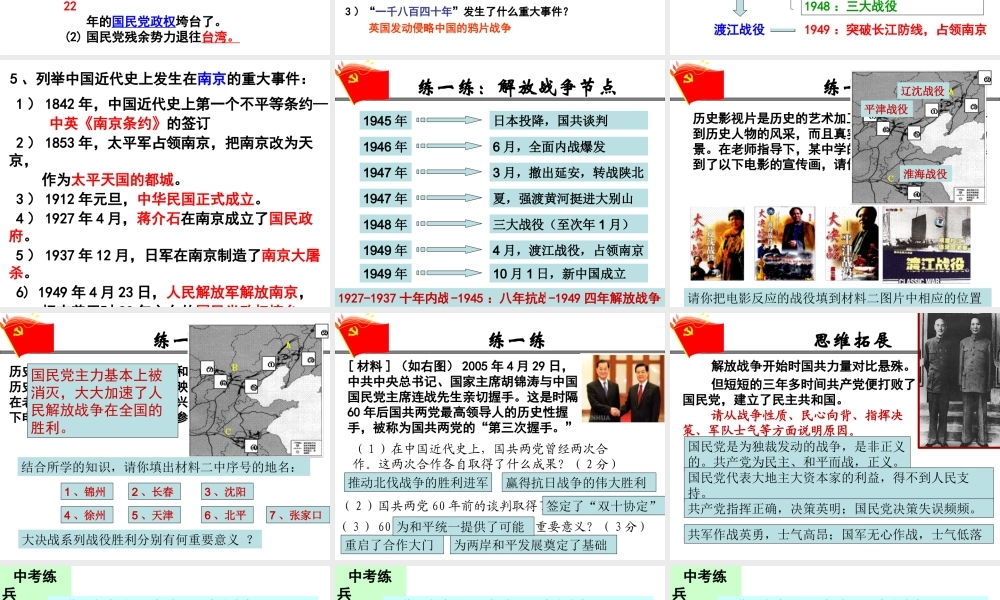The height and width of the screenshot is (600, 1000).
Task: Click the answer box 3、沈阳
Action: pyautogui.click(x=227, y=492)
